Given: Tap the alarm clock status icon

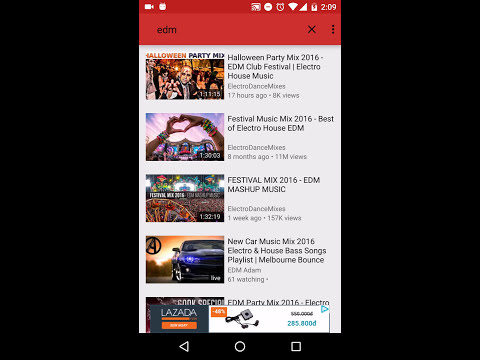Looking at the screenshot, I should [280, 7].
